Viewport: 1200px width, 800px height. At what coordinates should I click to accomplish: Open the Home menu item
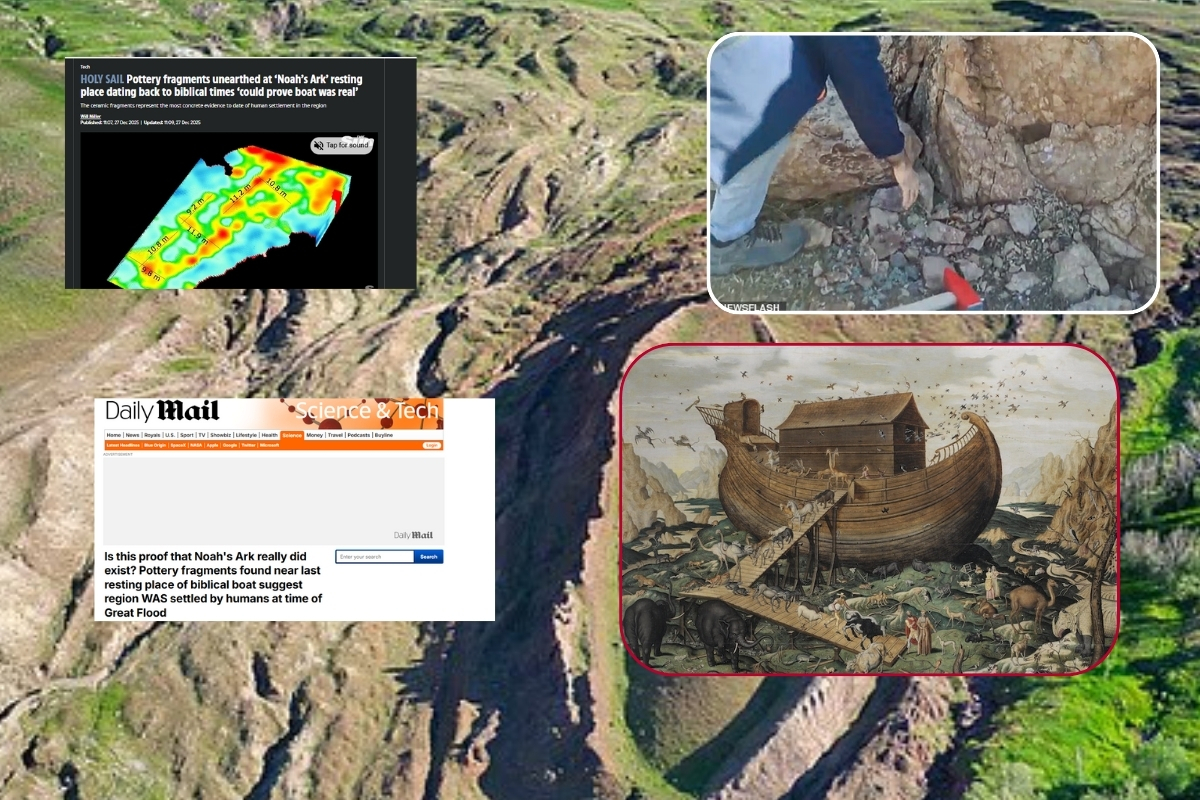(x=114, y=435)
